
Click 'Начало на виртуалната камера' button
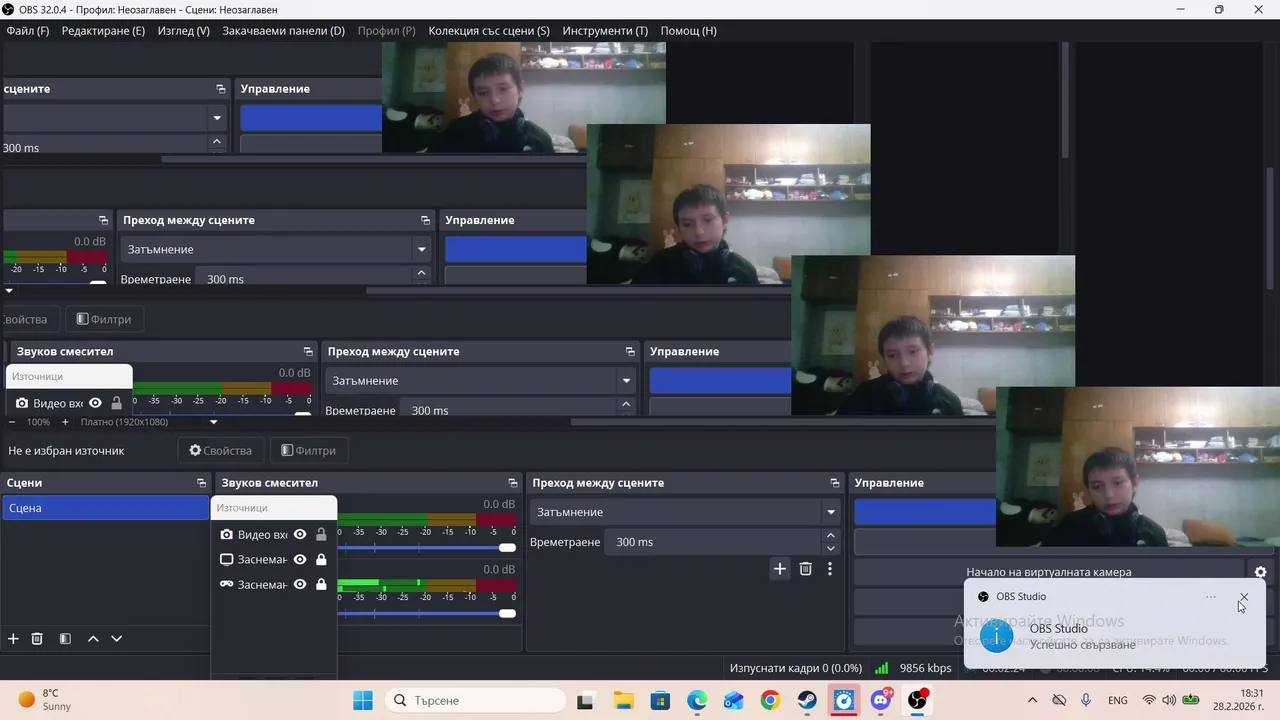[x=1049, y=573]
